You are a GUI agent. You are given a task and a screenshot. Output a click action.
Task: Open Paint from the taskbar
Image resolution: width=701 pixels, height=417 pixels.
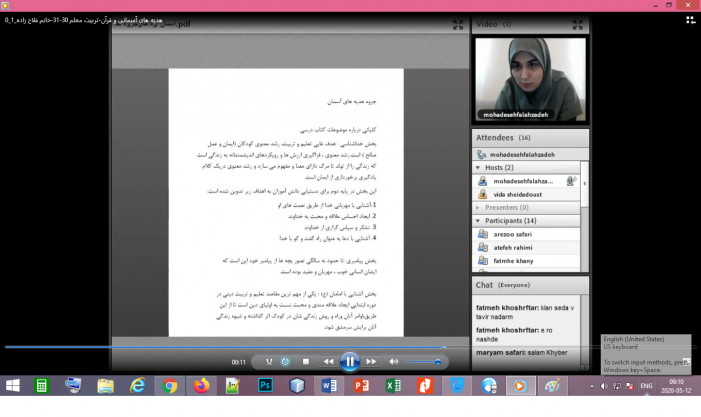pyautogui.click(x=553, y=386)
